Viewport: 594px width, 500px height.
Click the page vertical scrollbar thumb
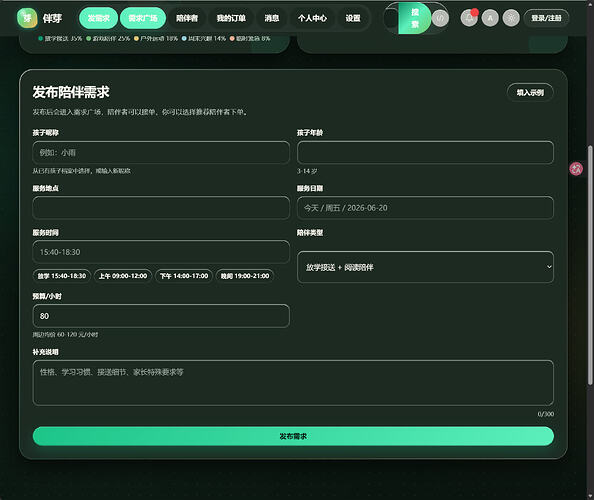tap(590, 265)
